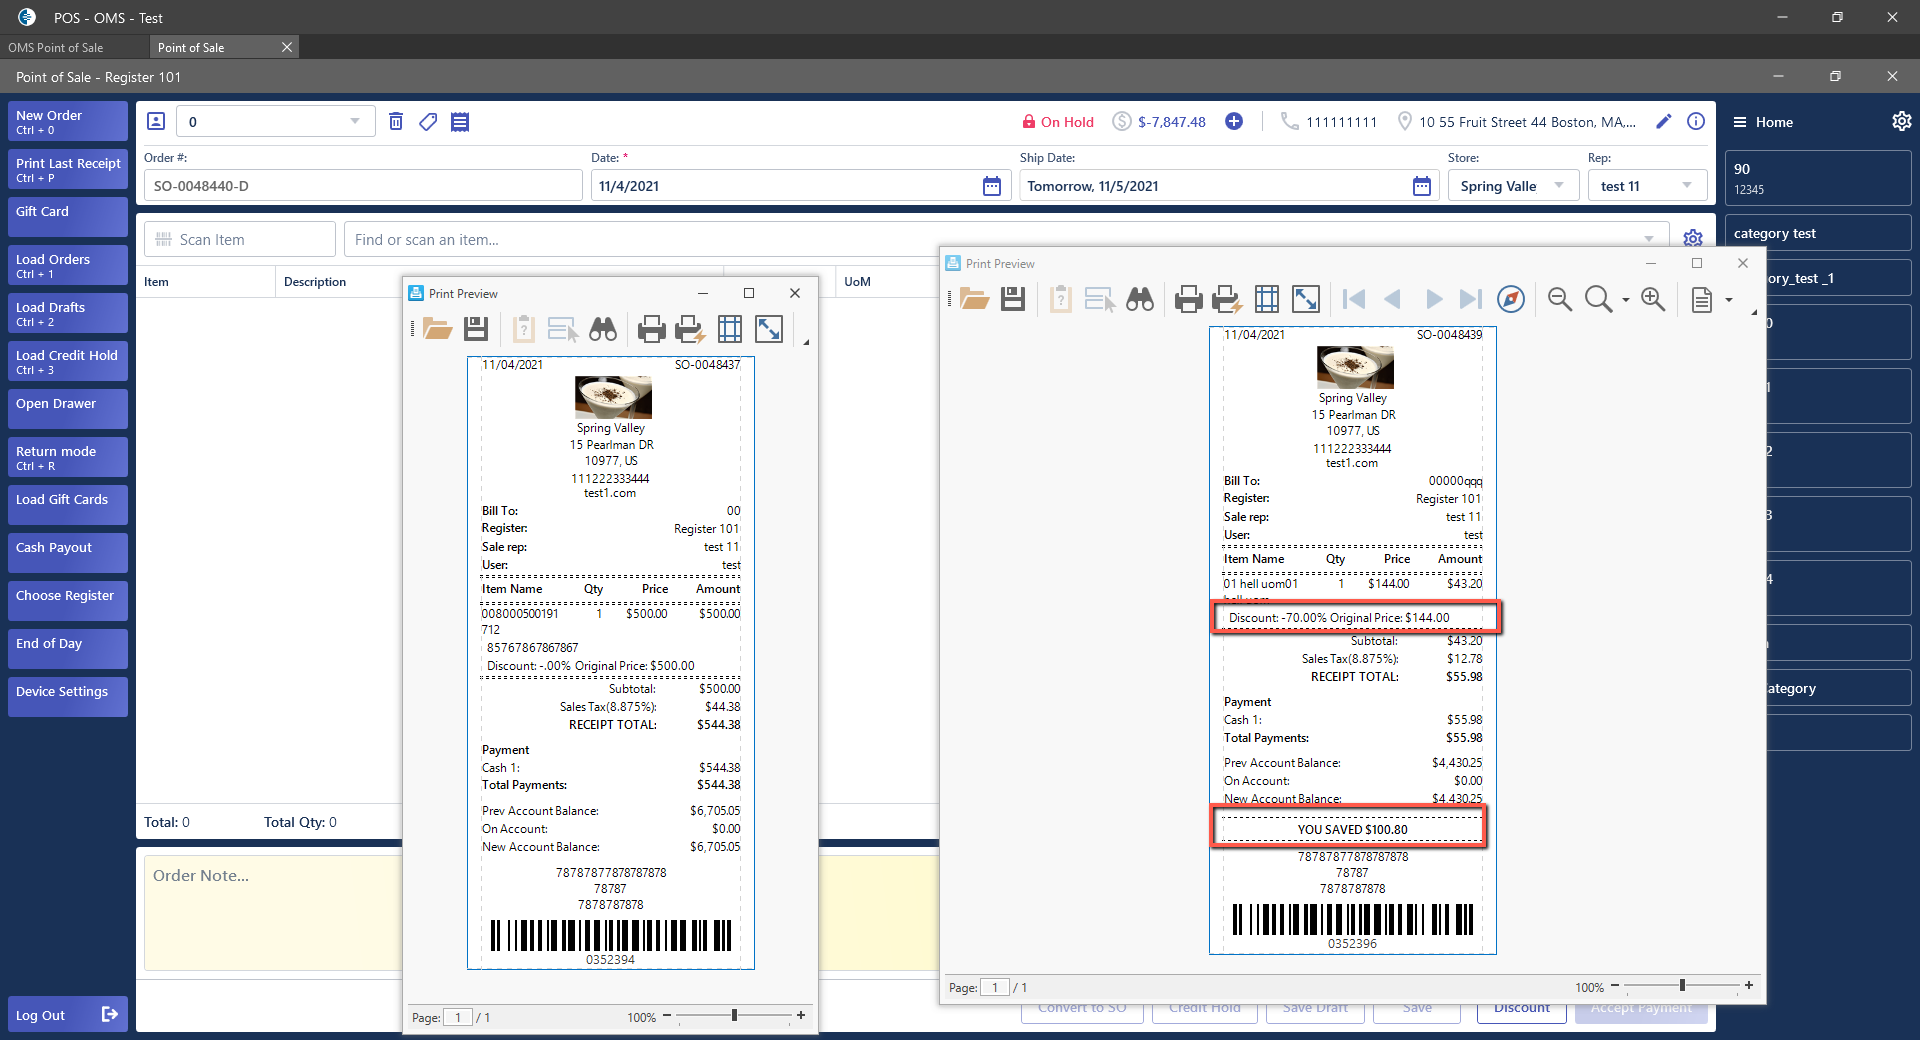Open the calendar picker for Ship Date

[1421, 186]
